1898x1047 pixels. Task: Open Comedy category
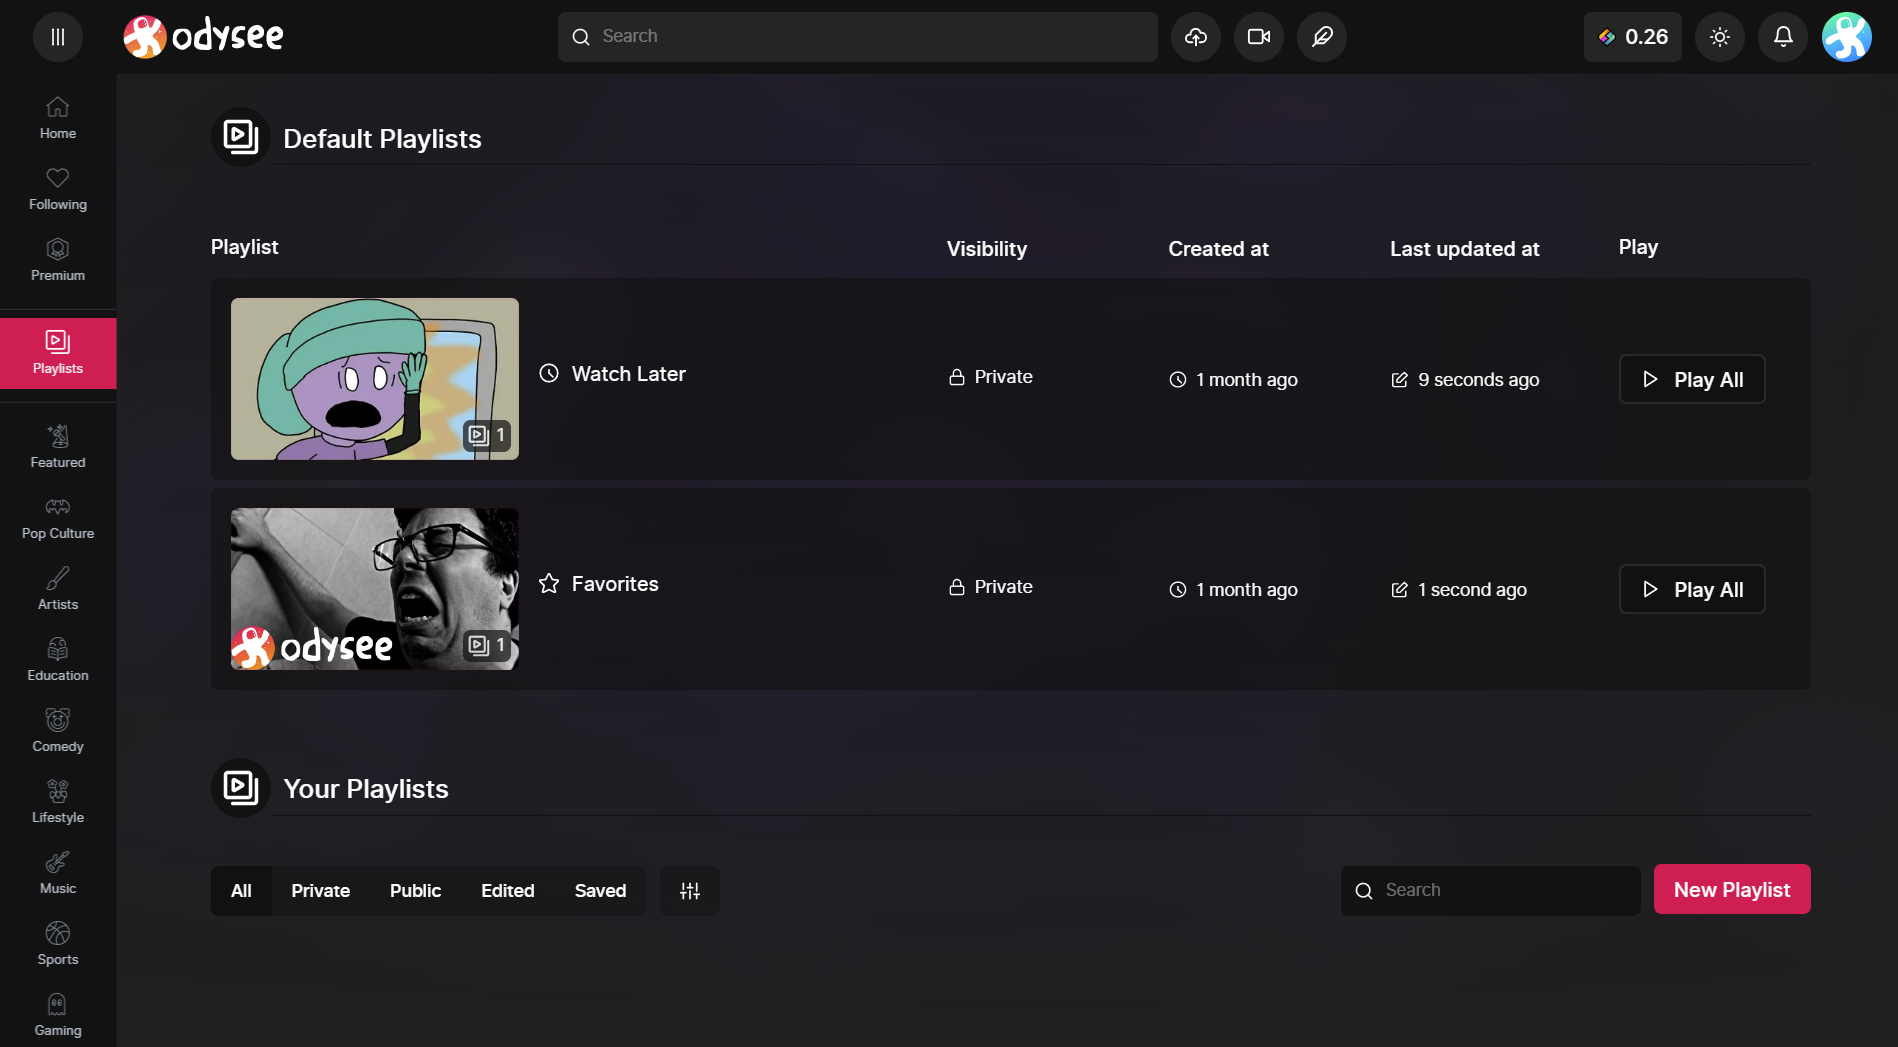click(x=58, y=731)
